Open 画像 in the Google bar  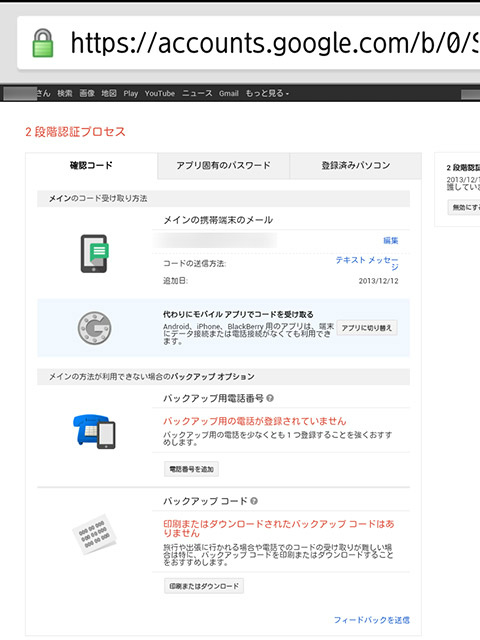87,93
